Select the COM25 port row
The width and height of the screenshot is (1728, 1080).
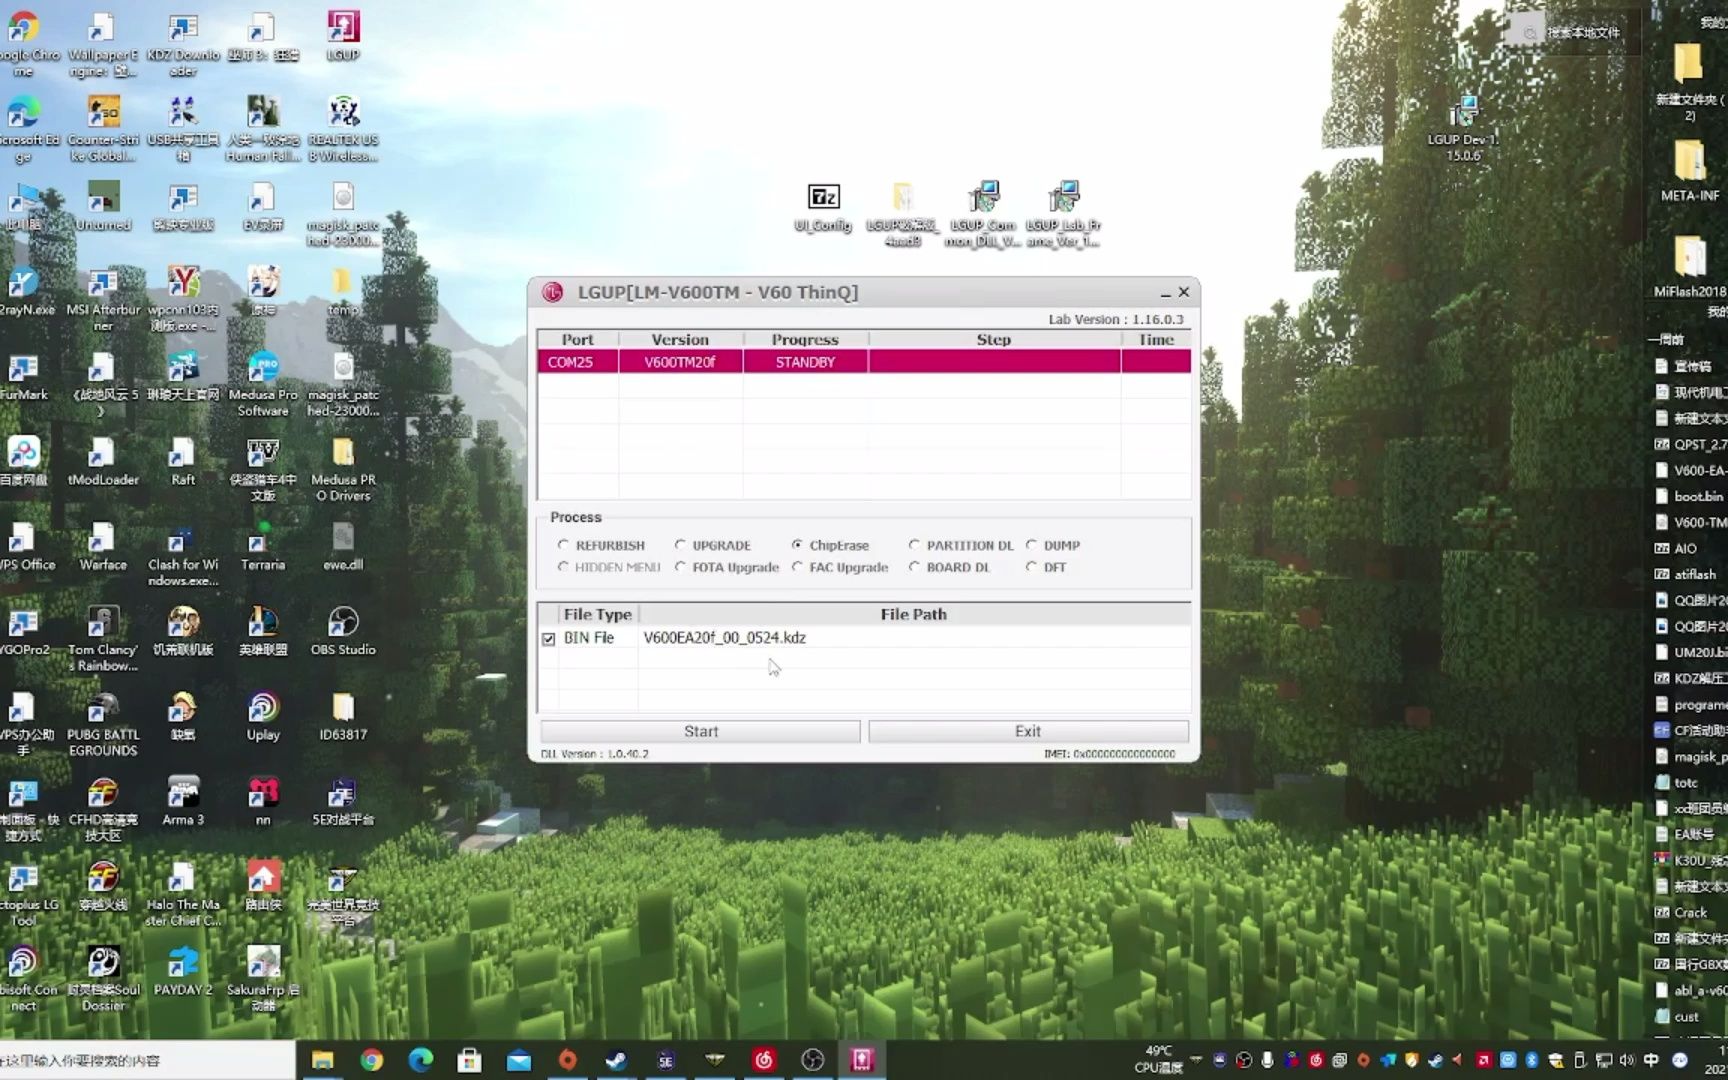coord(864,362)
